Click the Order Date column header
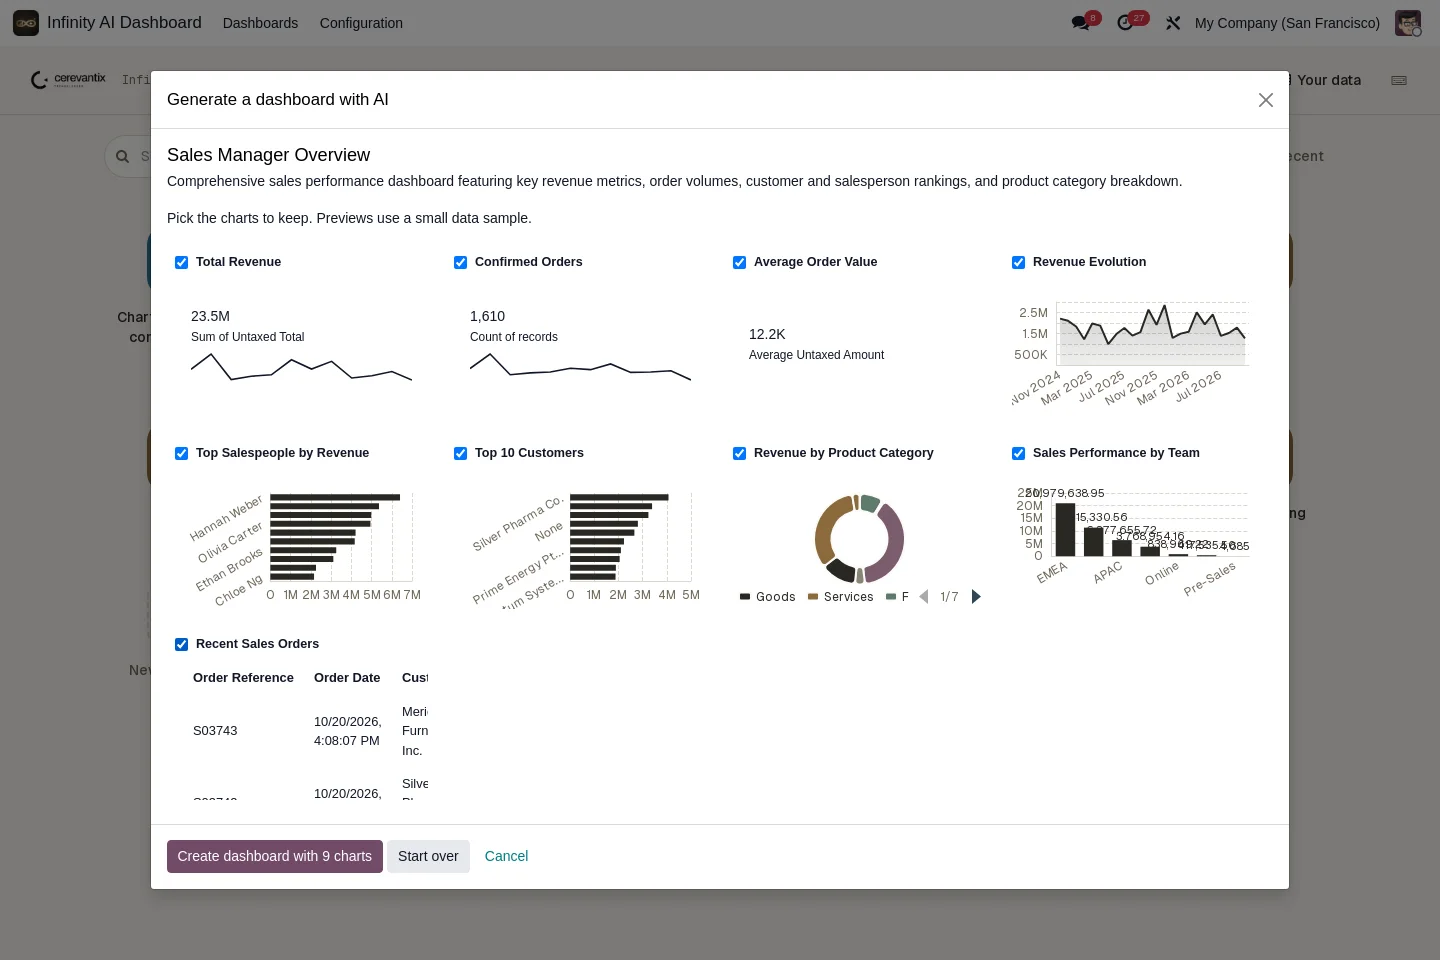The image size is (1440, 960). click(x=347, y=678)
